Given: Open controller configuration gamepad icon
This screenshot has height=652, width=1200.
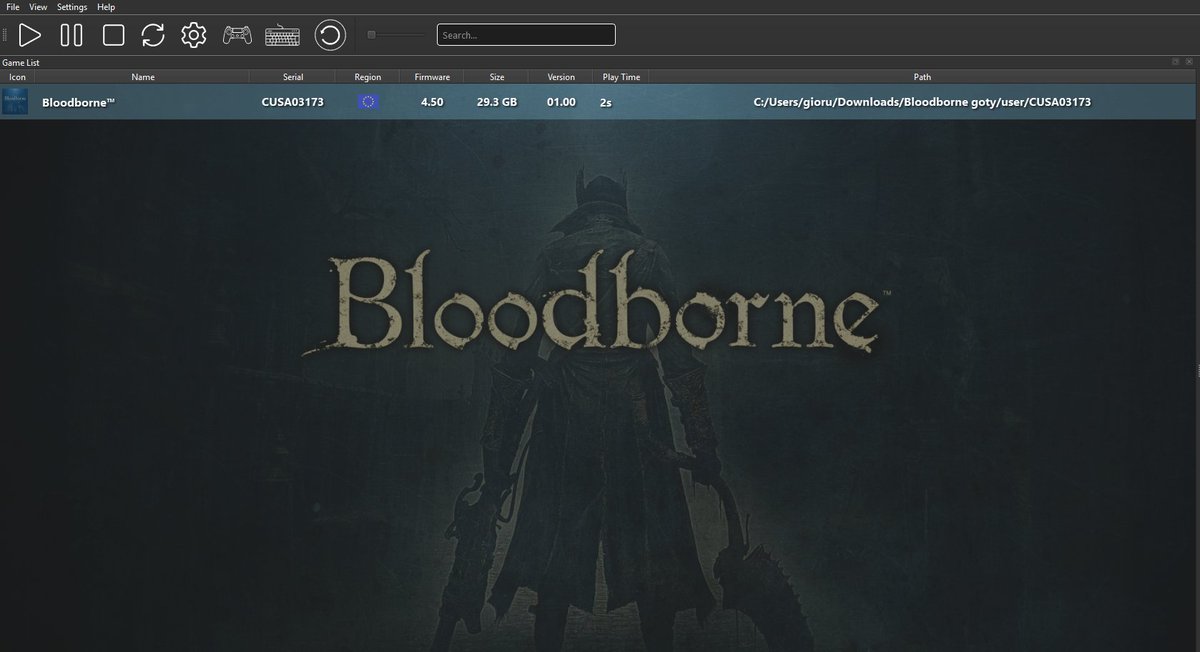Looking at the screenshot, I should (237, 36).
